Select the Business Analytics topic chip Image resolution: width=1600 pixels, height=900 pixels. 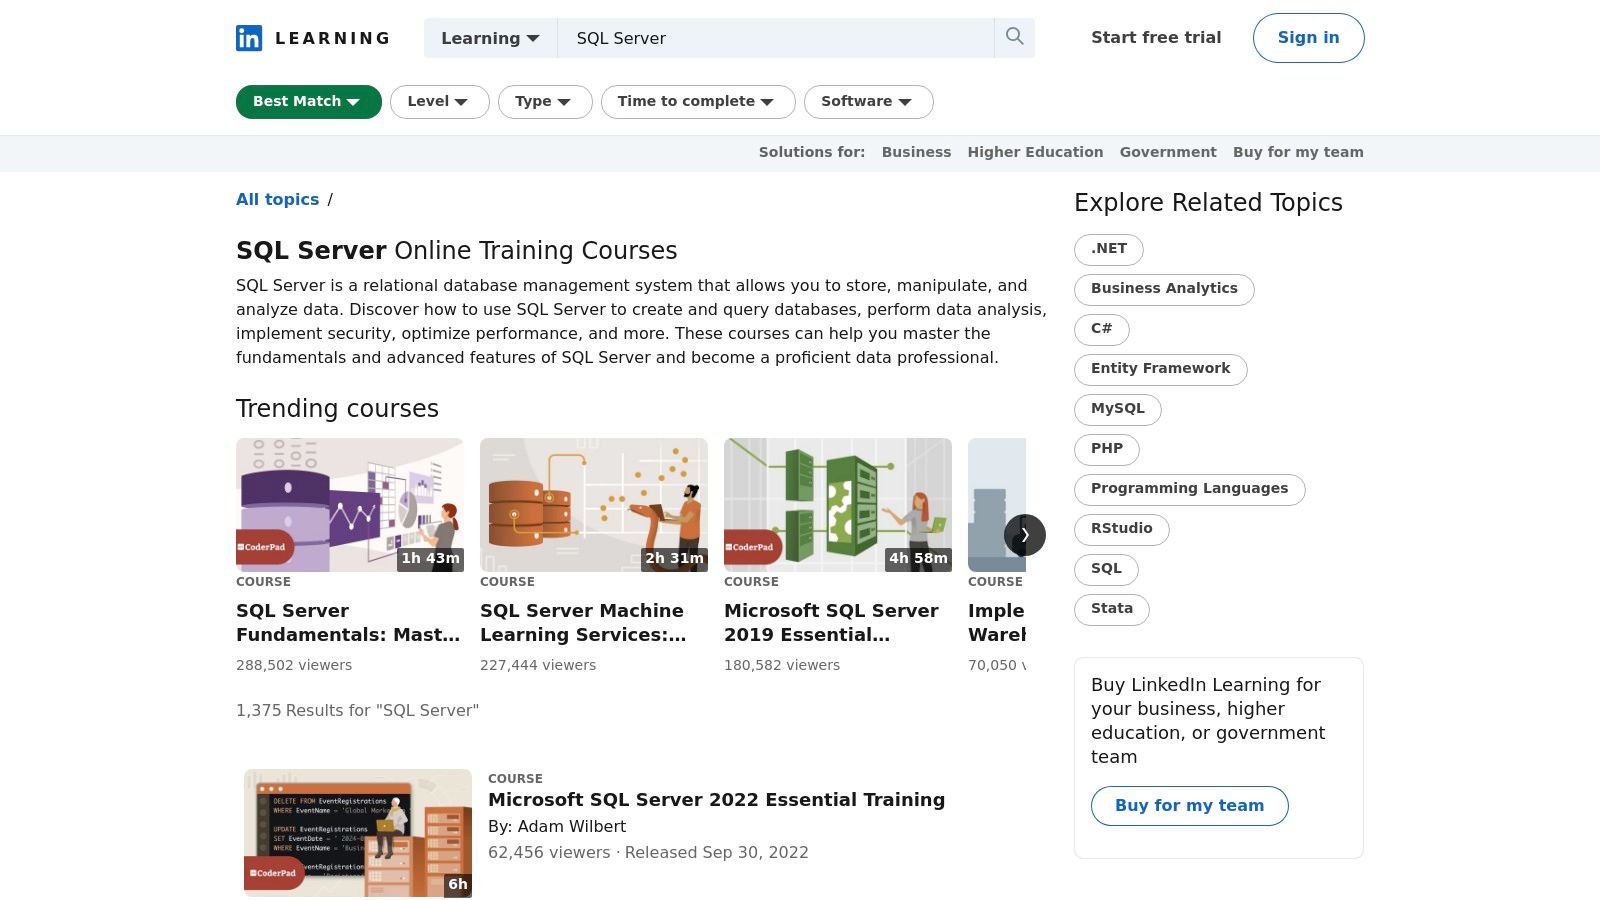1164,289
